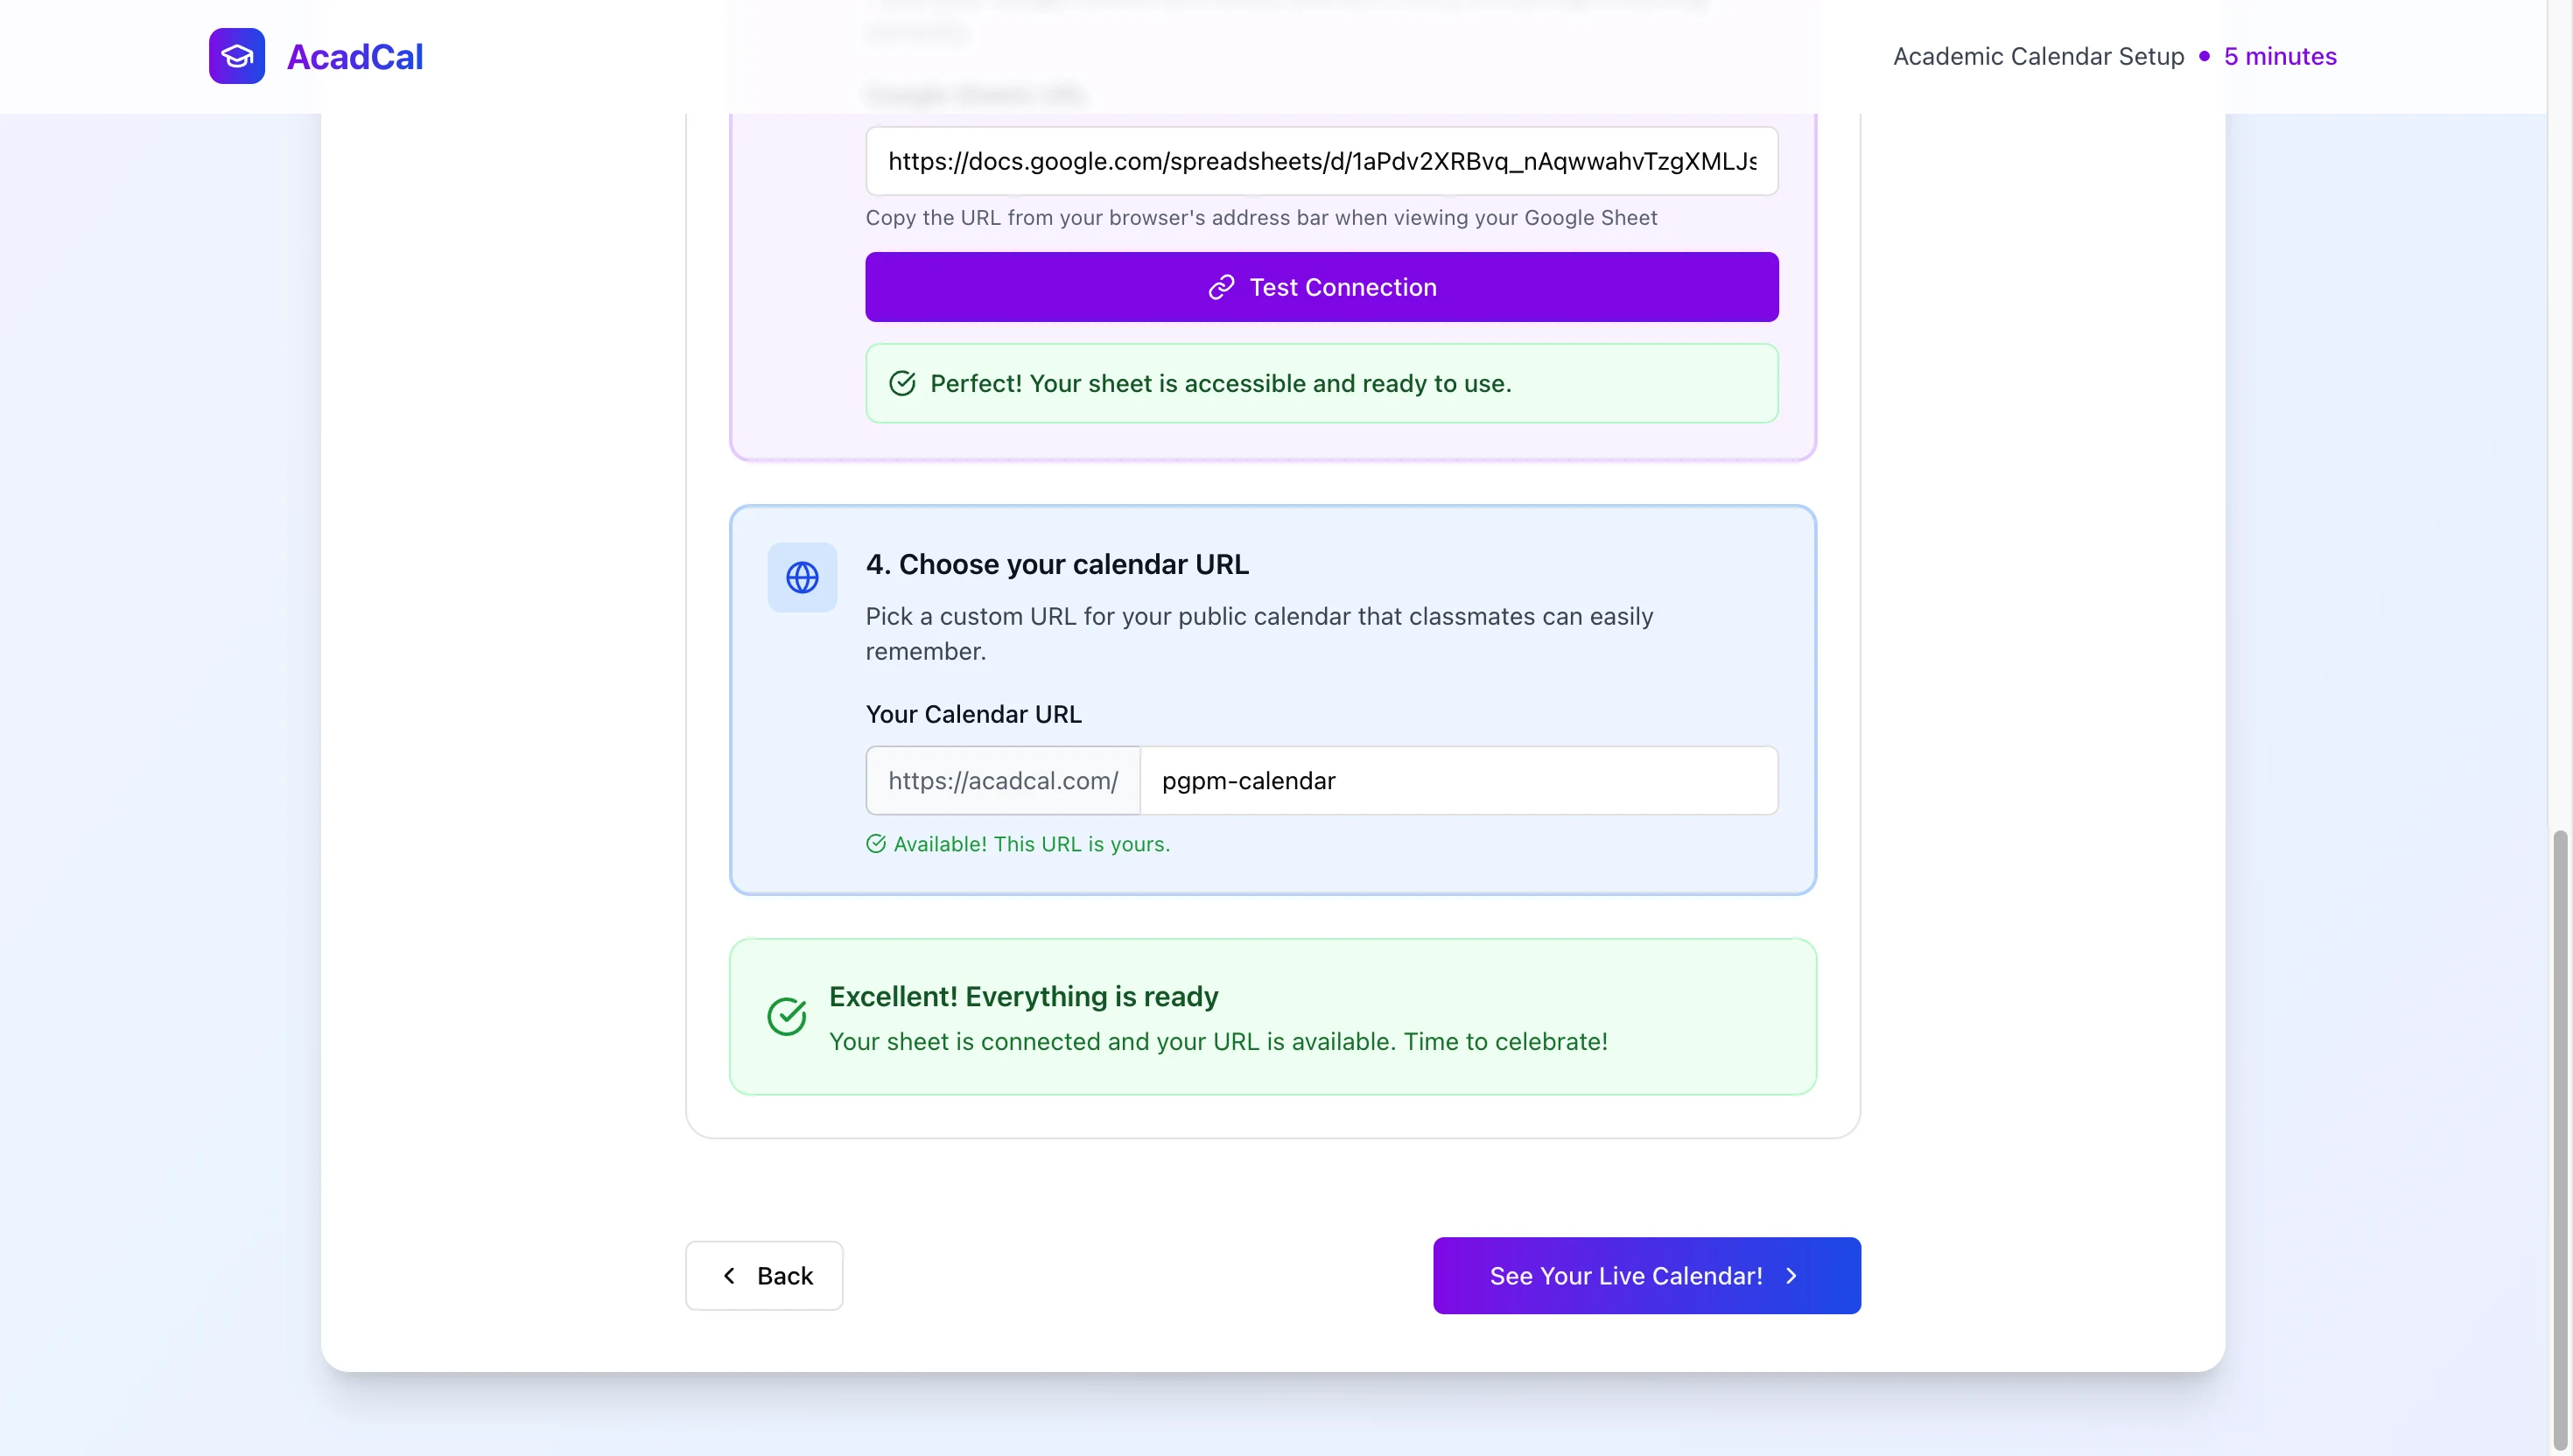2573x1456 pixels.
Task: Click the See Your Live Calendar button
Action: point(1646,1275)
